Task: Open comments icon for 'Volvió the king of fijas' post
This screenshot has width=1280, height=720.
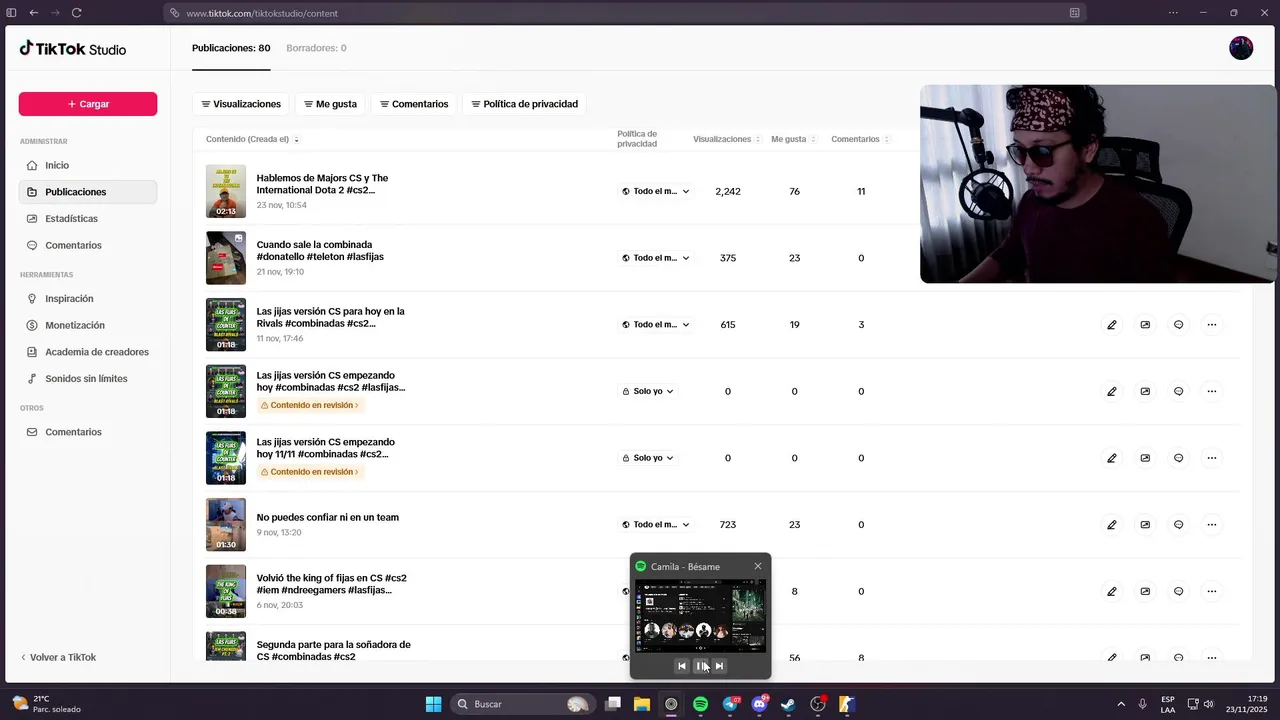Action: 1178,591
